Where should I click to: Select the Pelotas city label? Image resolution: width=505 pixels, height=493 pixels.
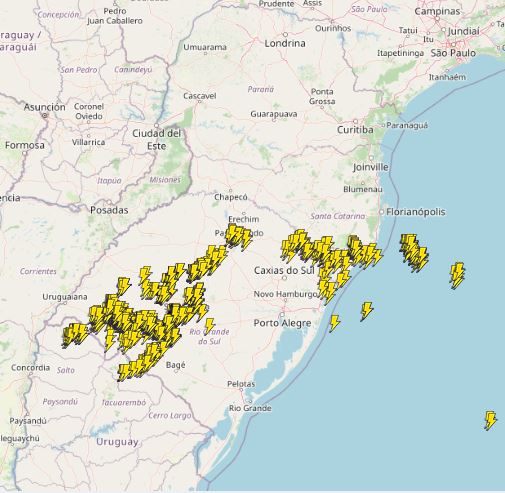(x=241, y=384)
